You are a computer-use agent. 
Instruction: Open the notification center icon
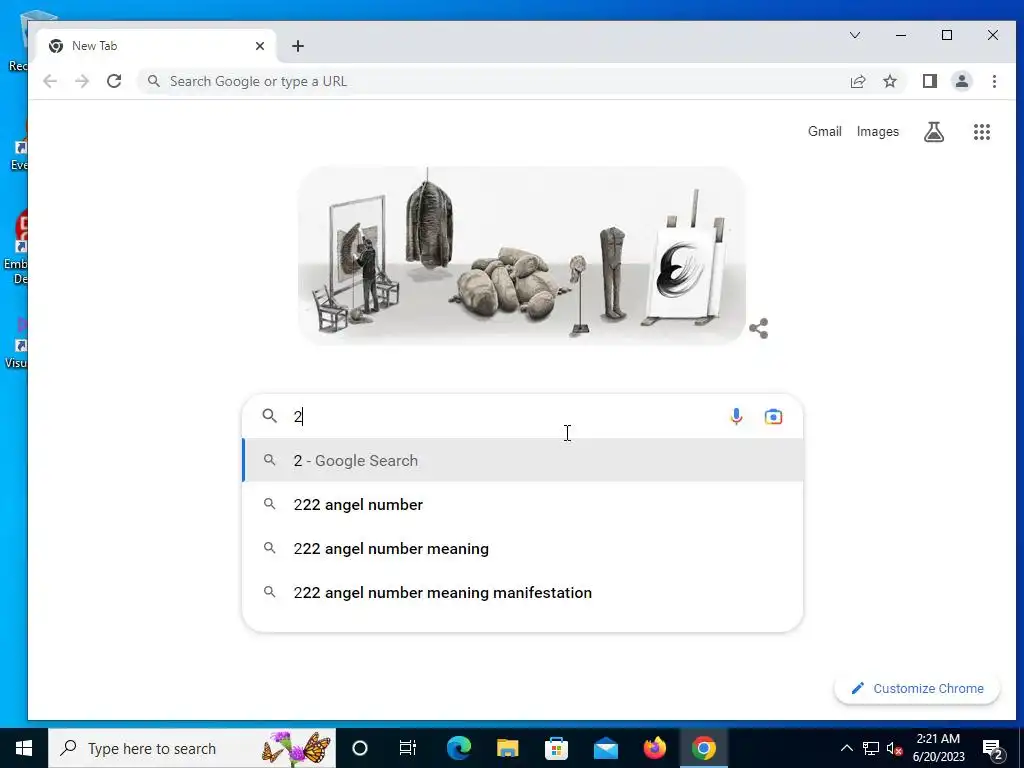tap(992, 750)
